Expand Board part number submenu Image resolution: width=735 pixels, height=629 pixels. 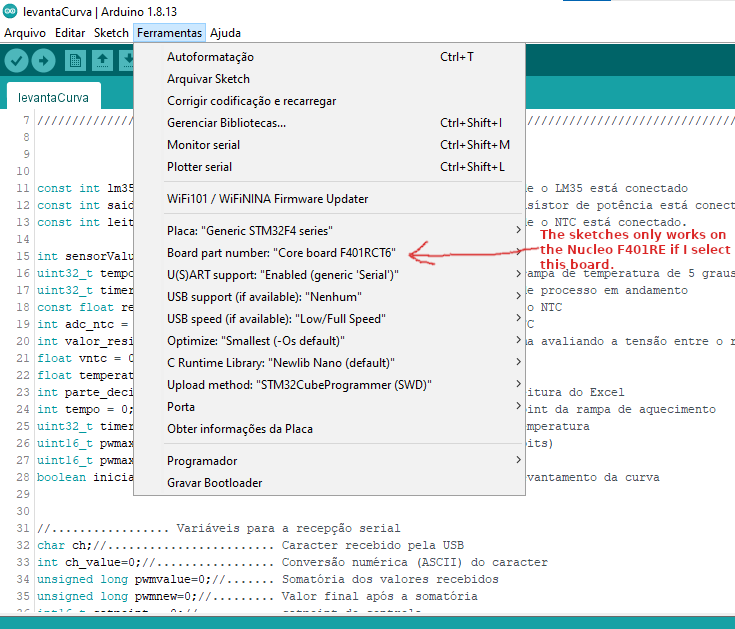(x=329, y=253)
